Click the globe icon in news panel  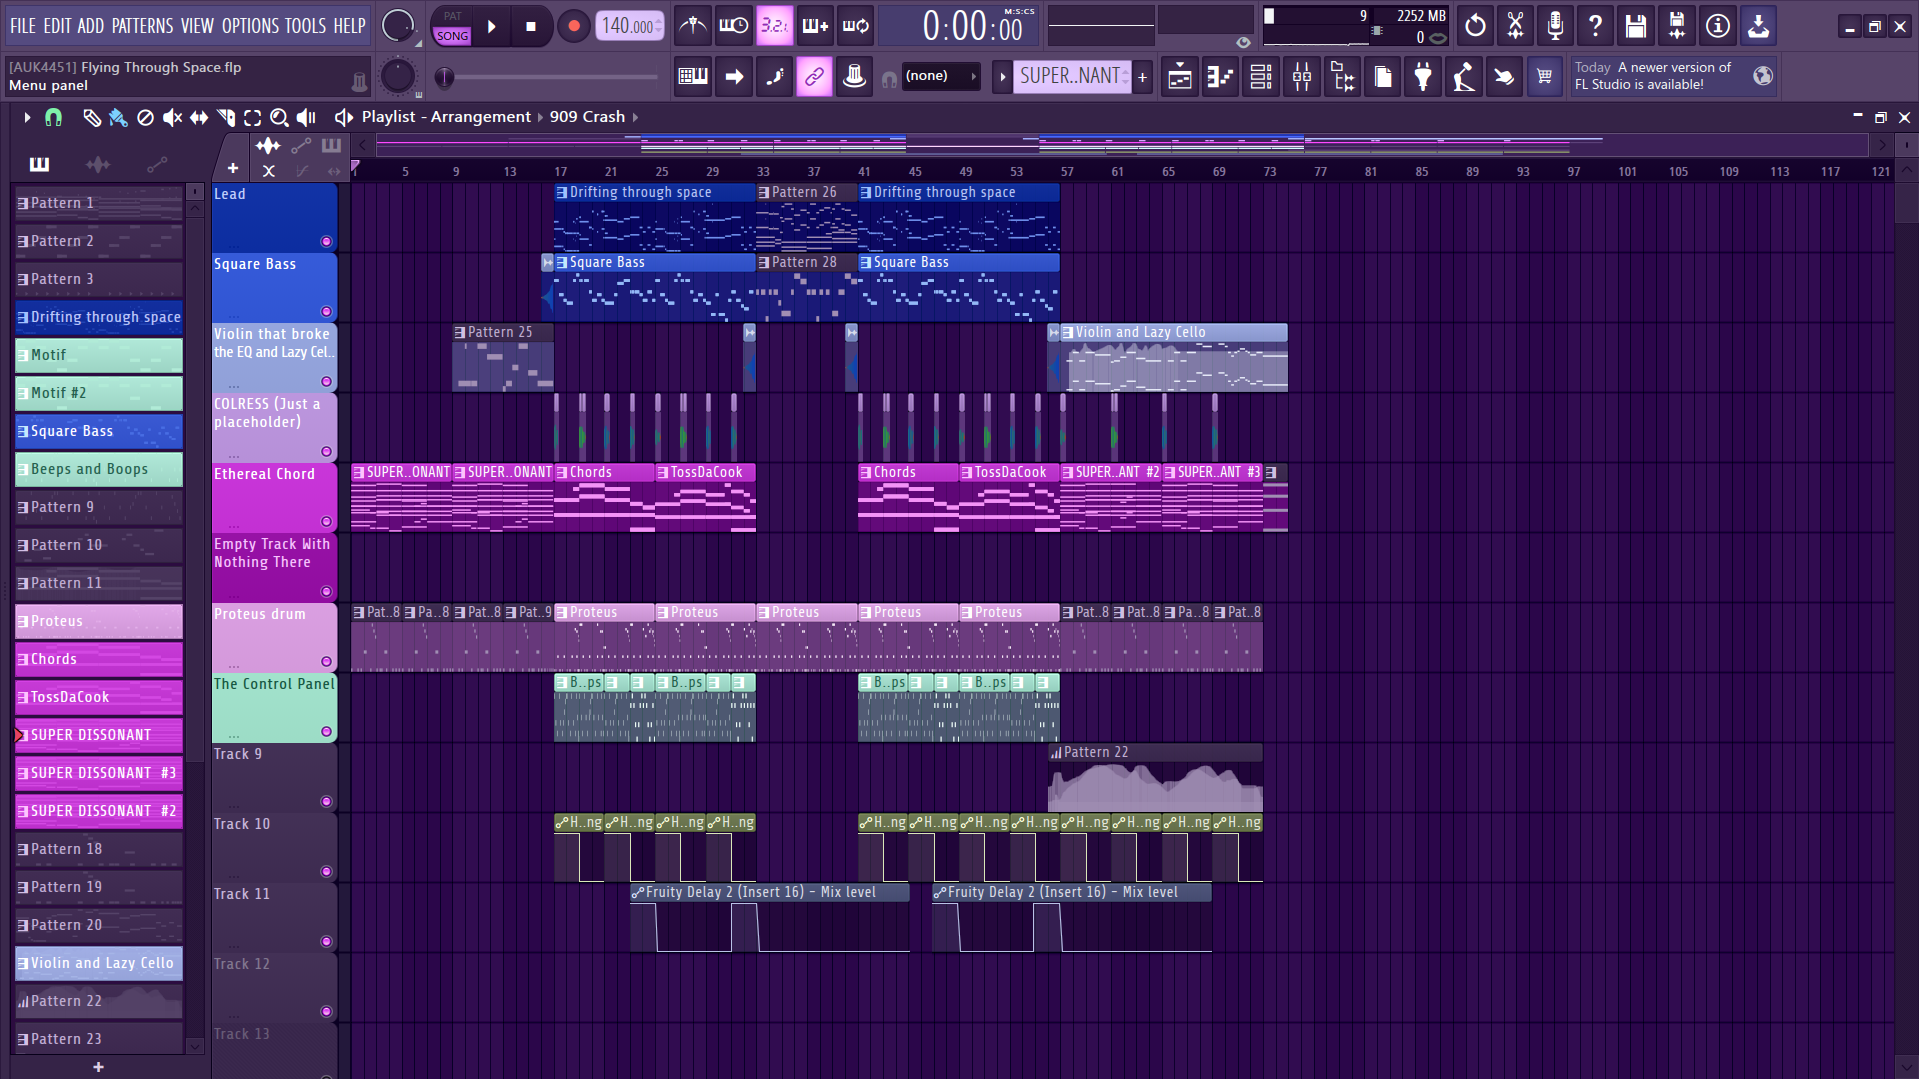(1763, 76)
